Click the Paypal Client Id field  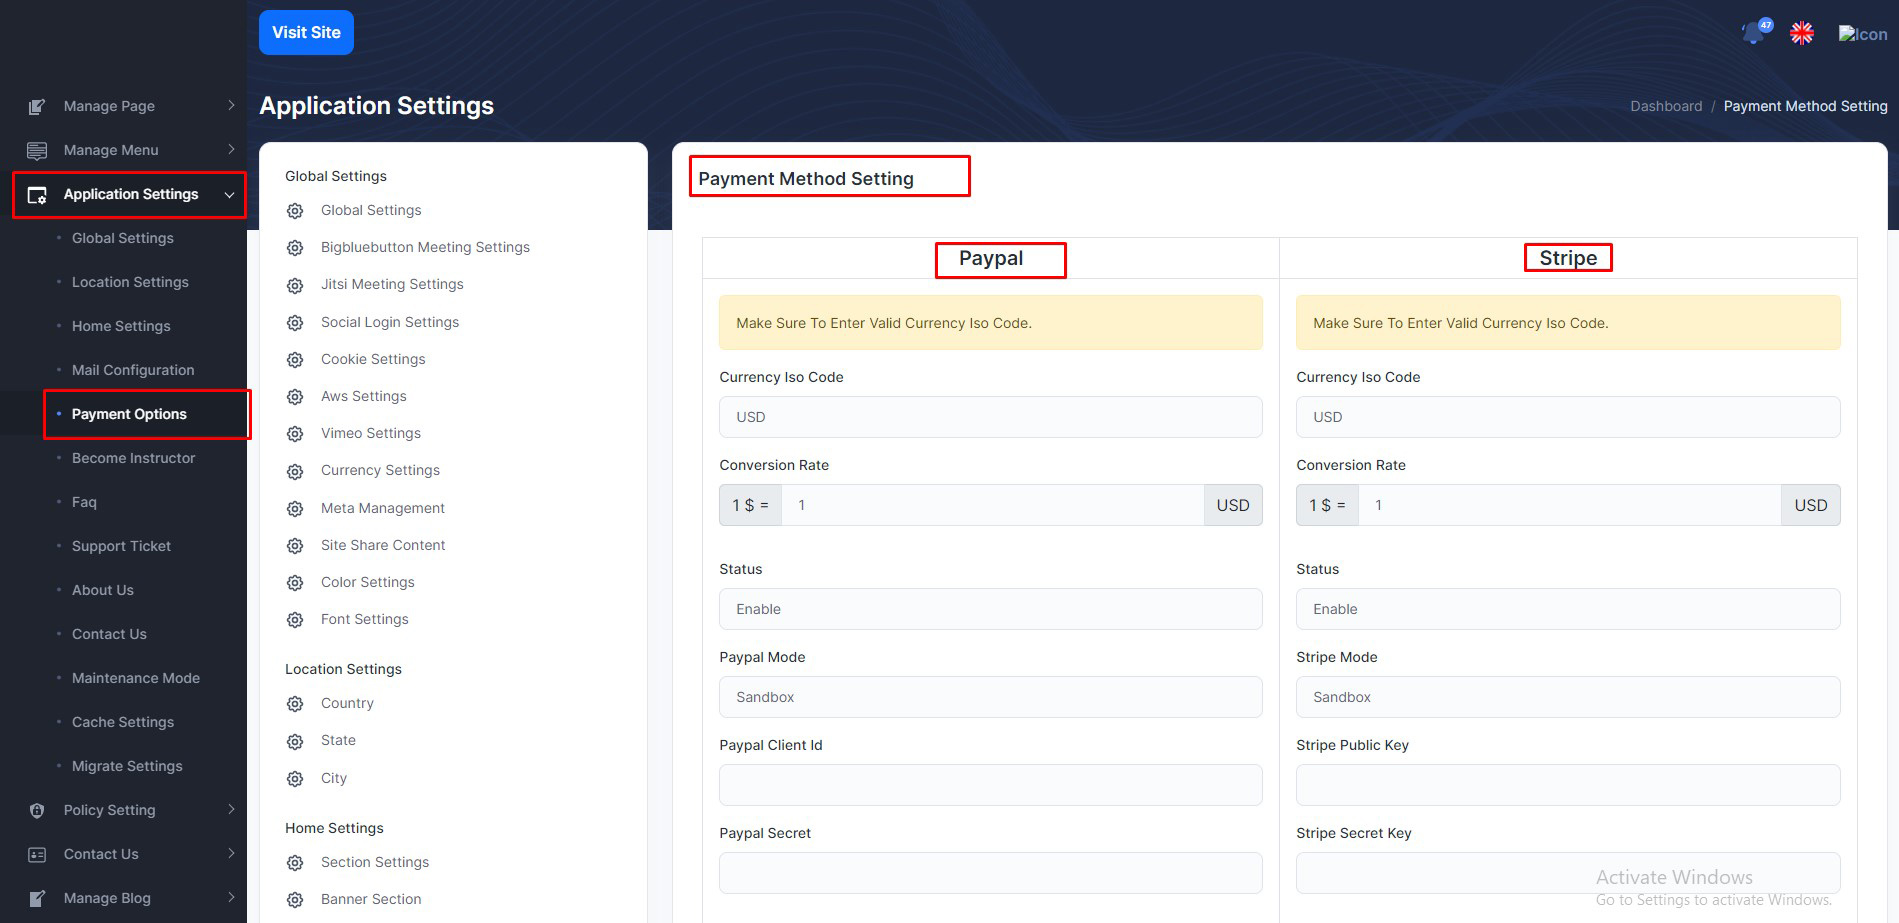point(990,785)
